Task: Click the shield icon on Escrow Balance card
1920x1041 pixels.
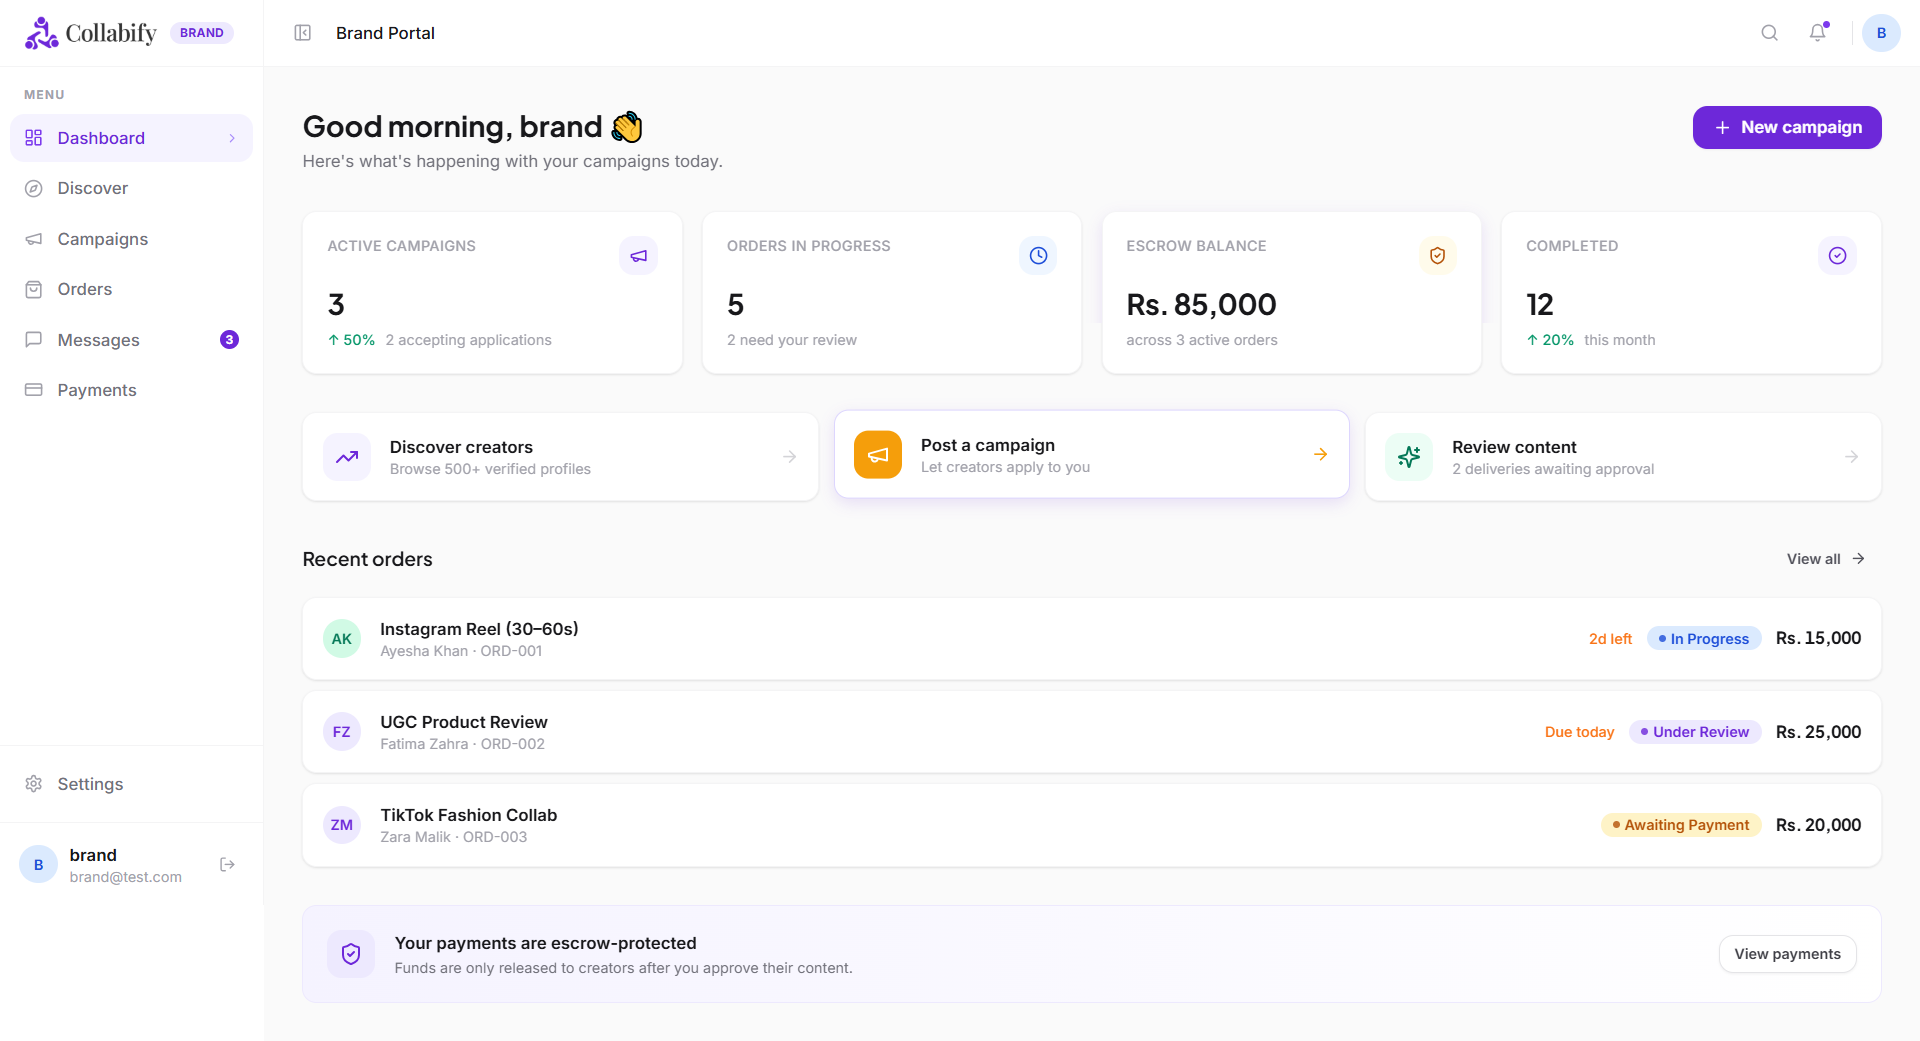Action: click(x=1437, y=256)
